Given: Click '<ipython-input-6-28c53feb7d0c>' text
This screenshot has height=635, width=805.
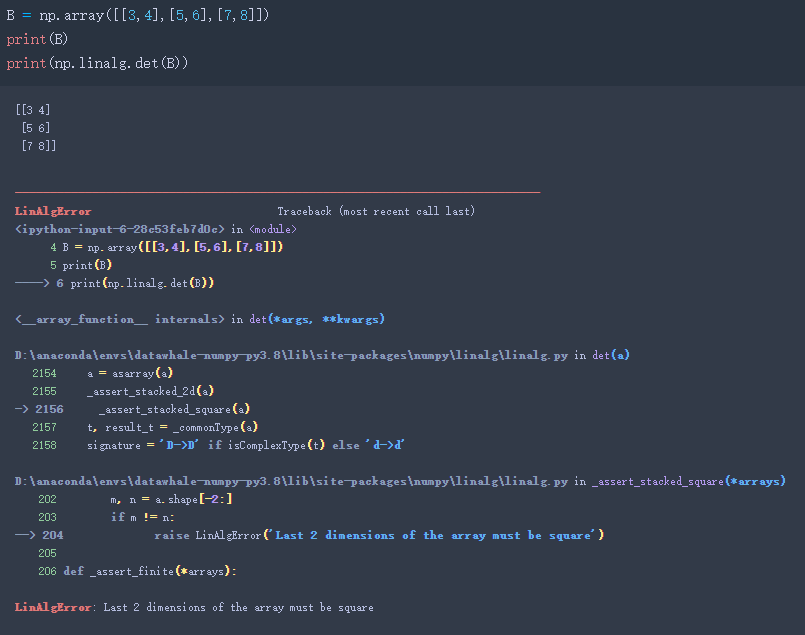Looking at the screenshot, I should coord(120,229).
